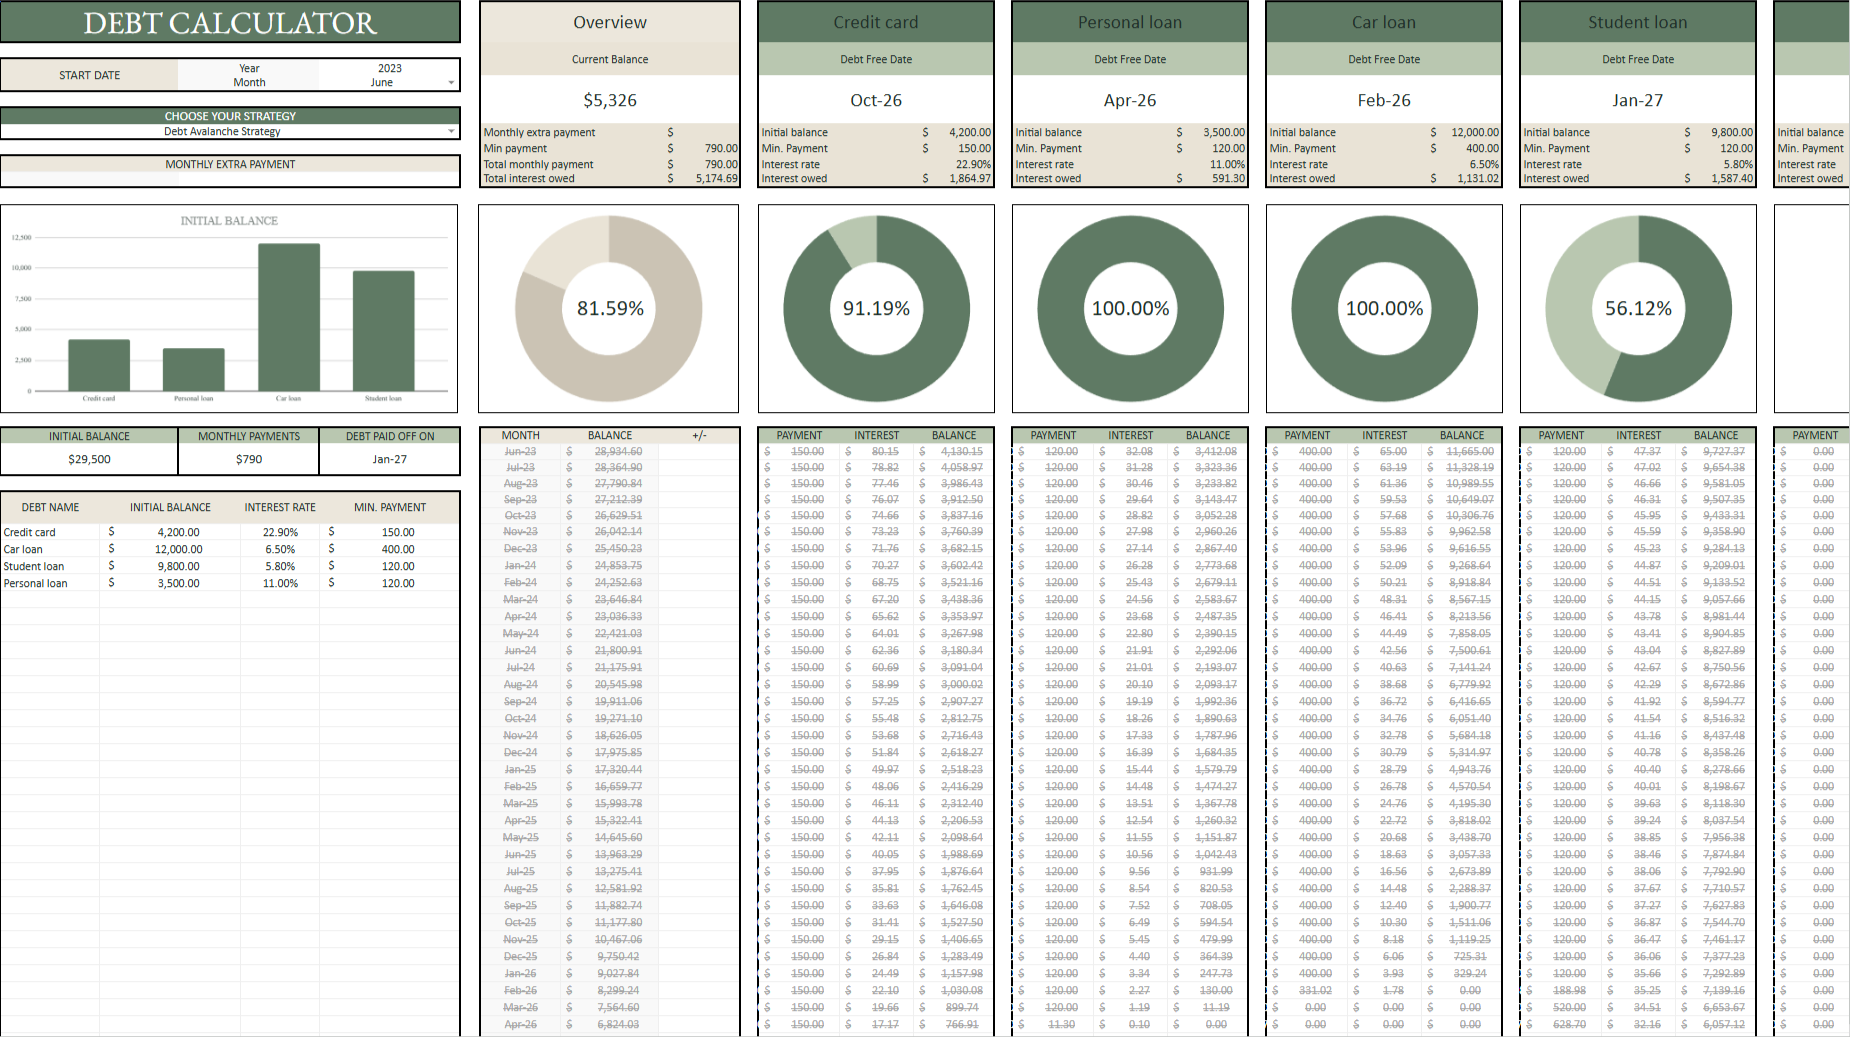Select the current balance value $5,326
This screenshot has width=1850, height=1037.
coord(610,100)
